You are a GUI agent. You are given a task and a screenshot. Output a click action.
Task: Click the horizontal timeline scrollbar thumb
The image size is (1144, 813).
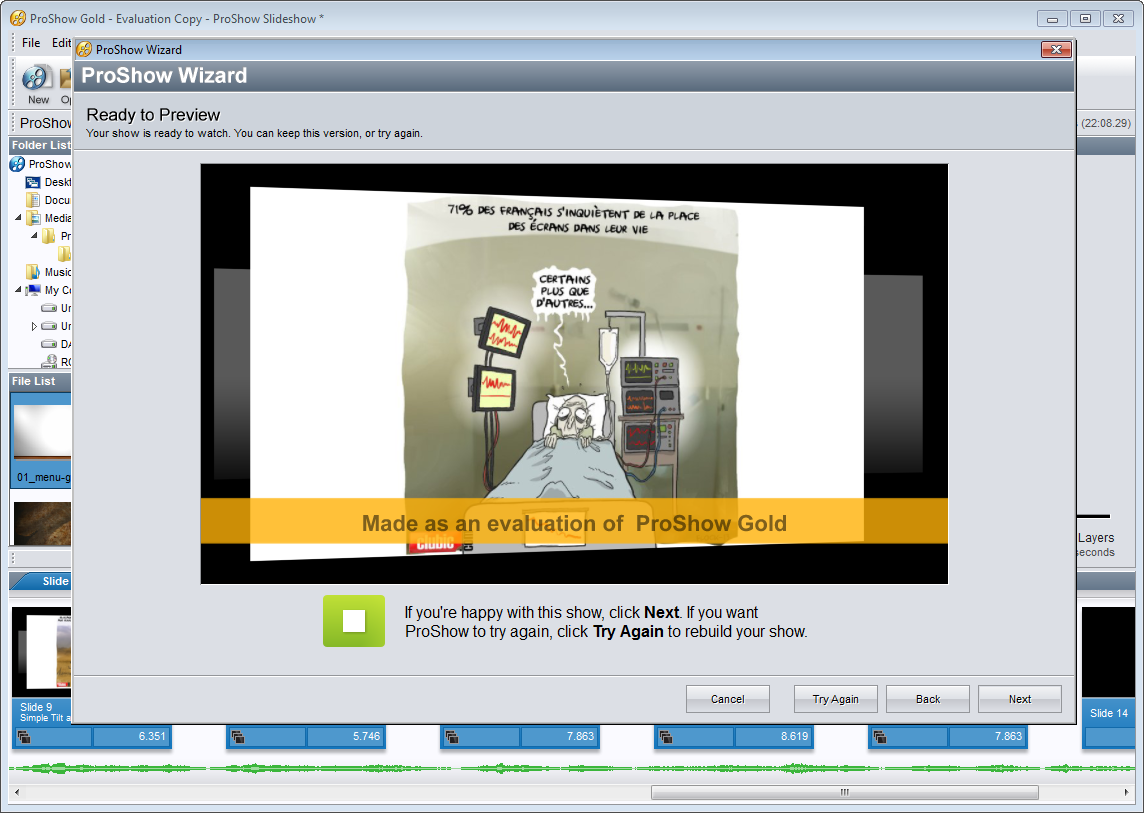pyautogui.click(x=844, y=793)
